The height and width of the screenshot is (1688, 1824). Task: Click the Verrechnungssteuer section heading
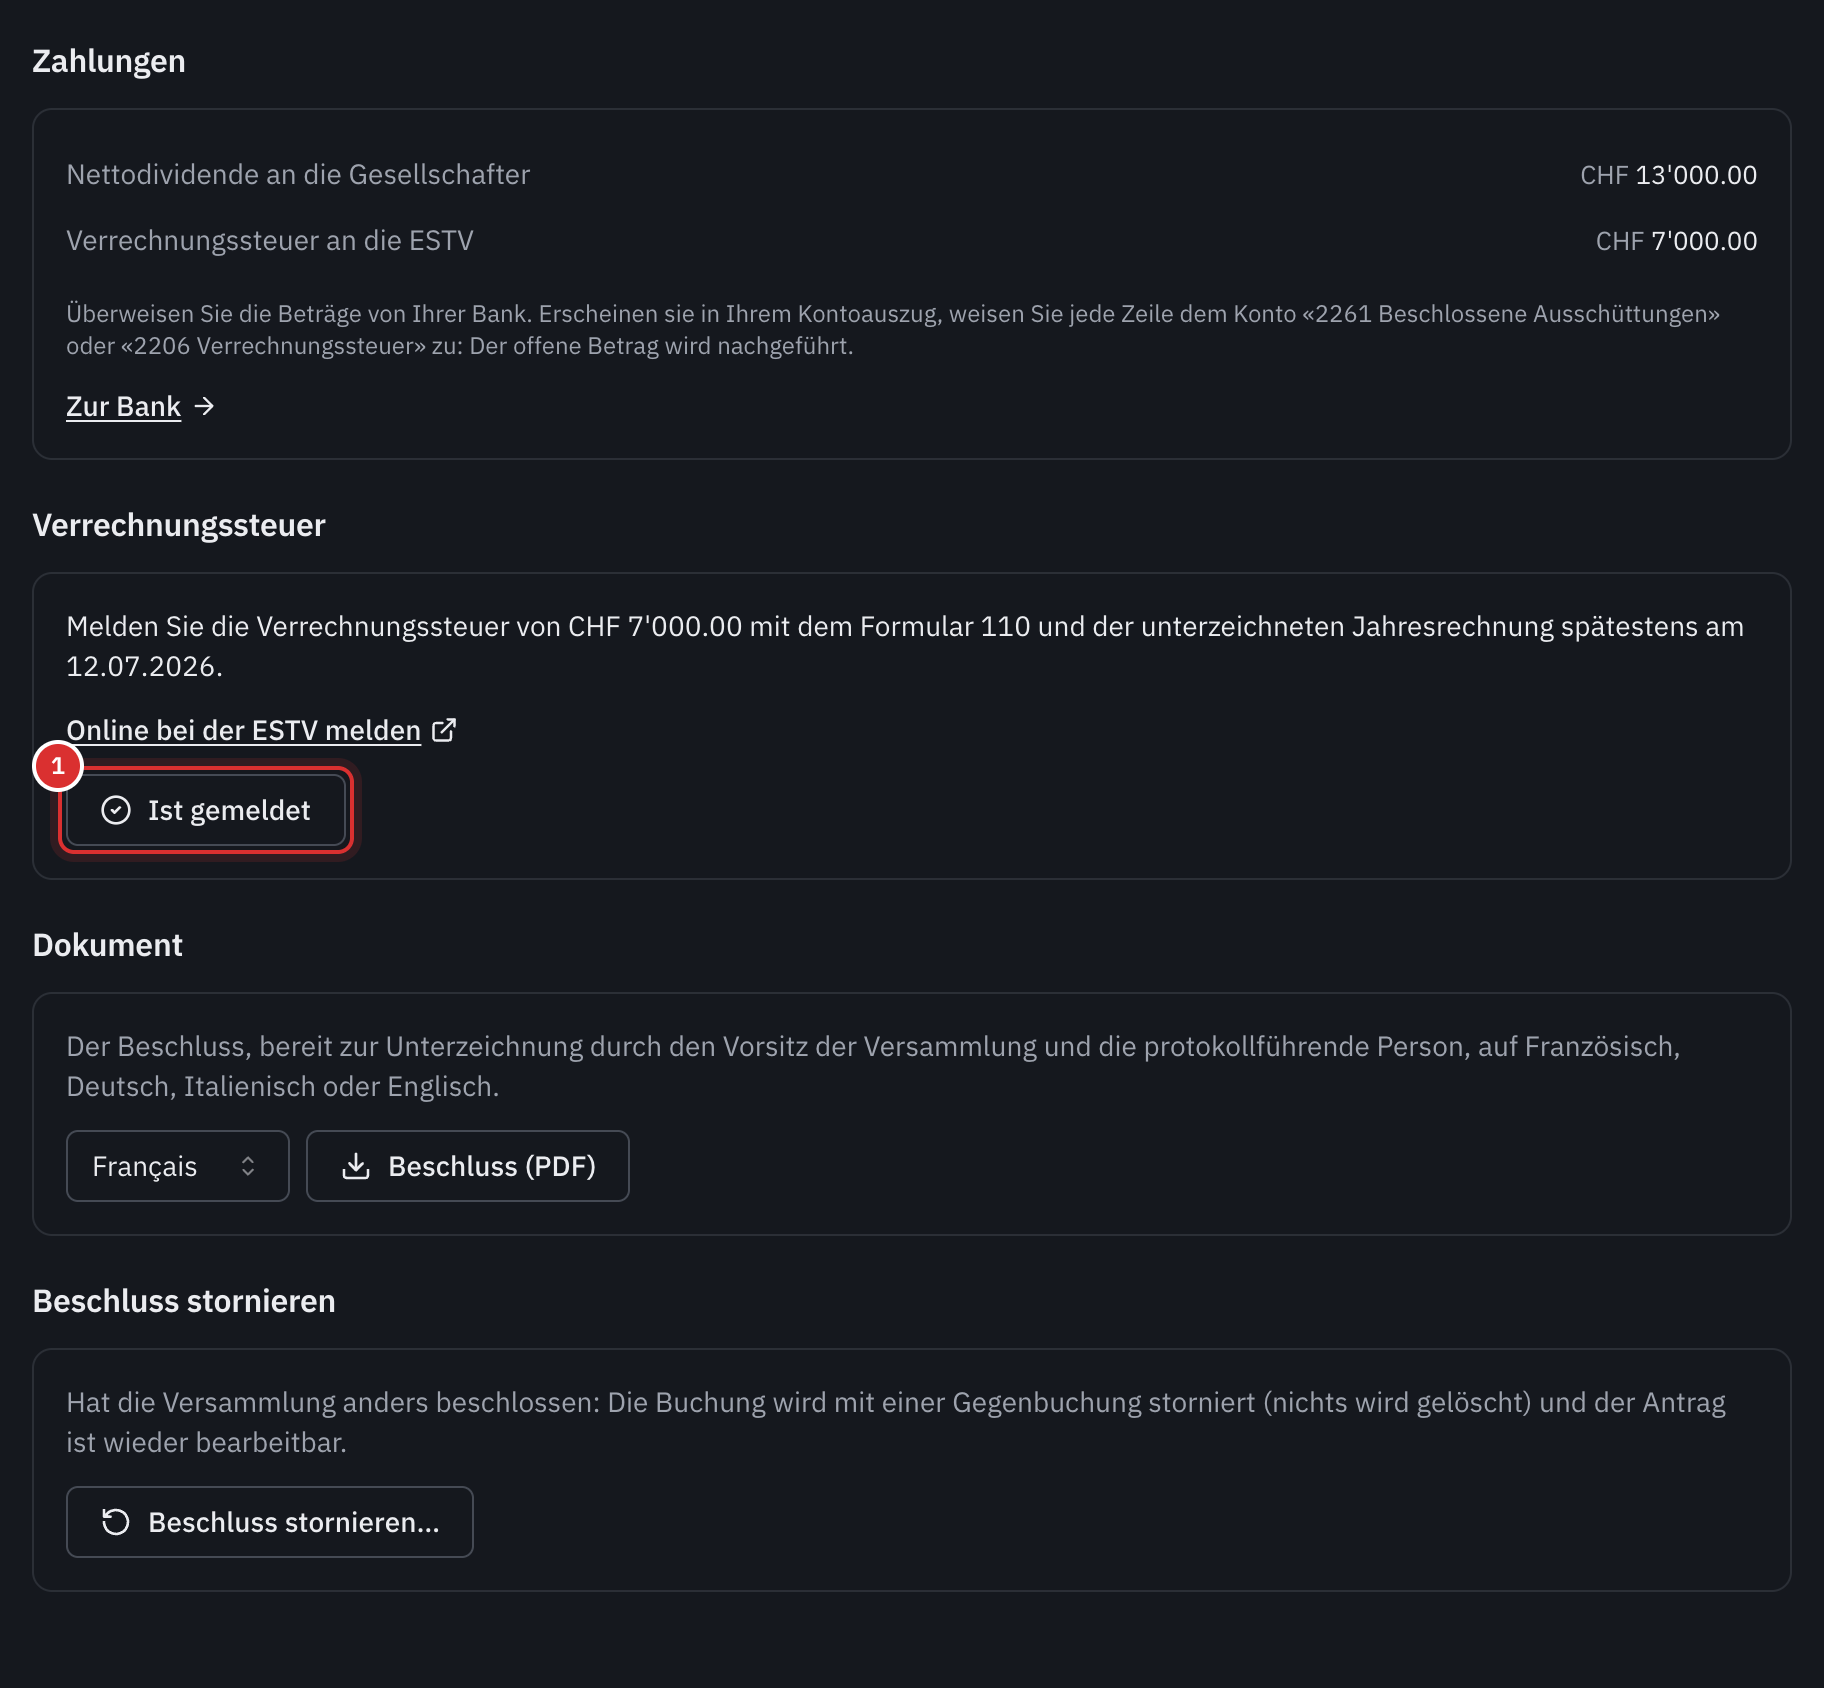[179, 525]
